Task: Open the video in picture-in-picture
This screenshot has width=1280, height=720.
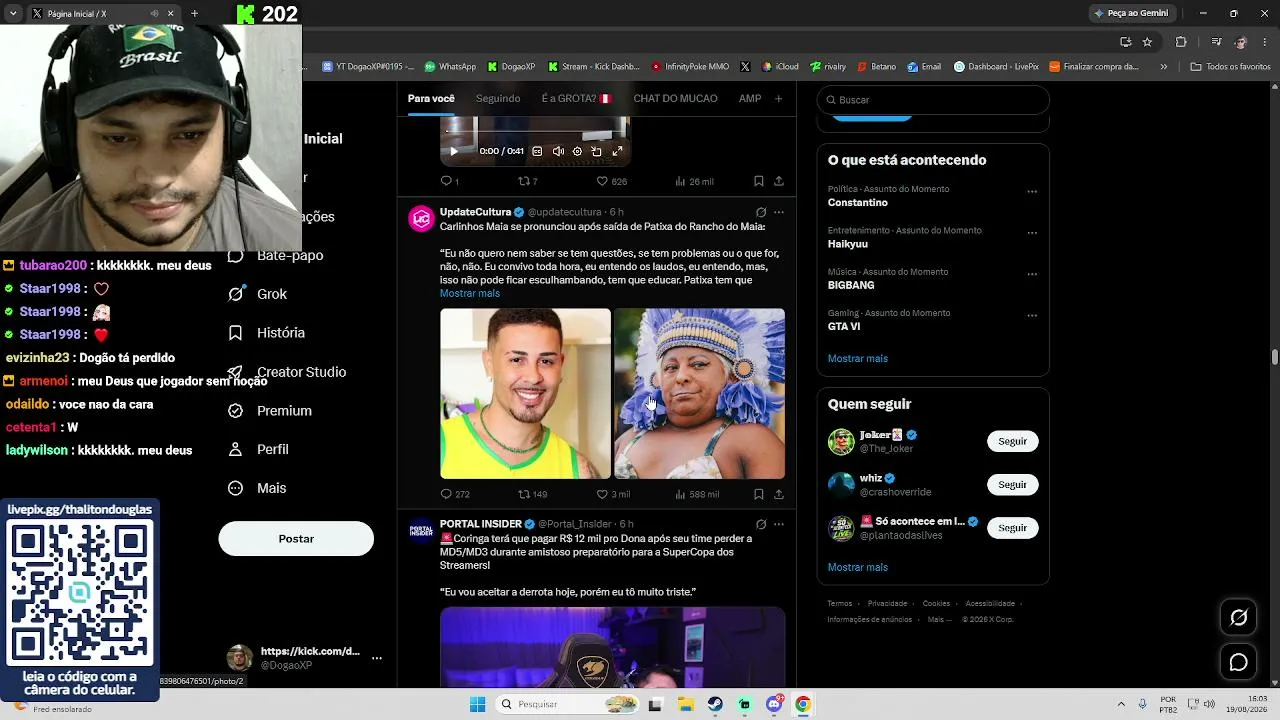Action: tap(596, 151)
